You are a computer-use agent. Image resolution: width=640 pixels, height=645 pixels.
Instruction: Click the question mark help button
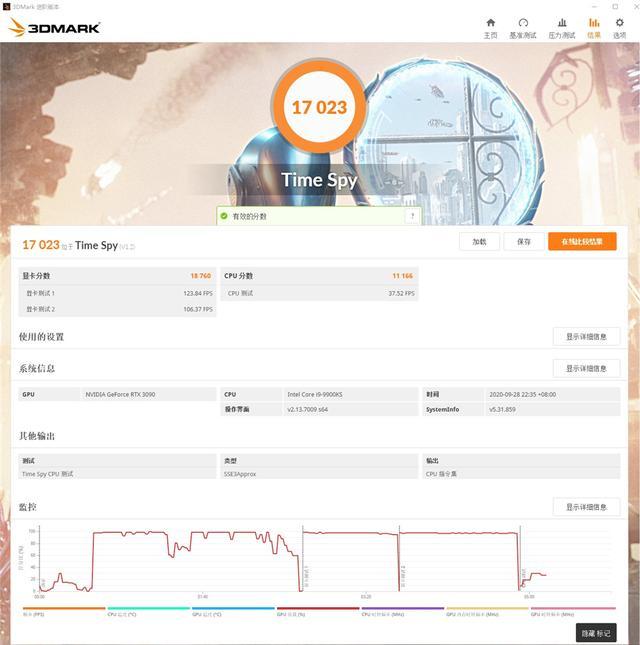pyautogui.click(x=412, y=216)
